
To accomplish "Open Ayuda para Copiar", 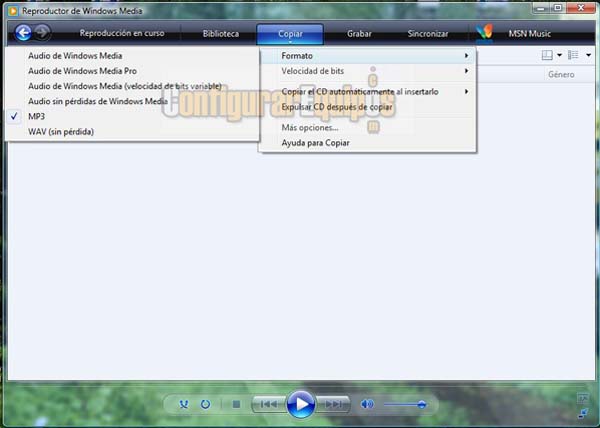I will tap(367, 143).
